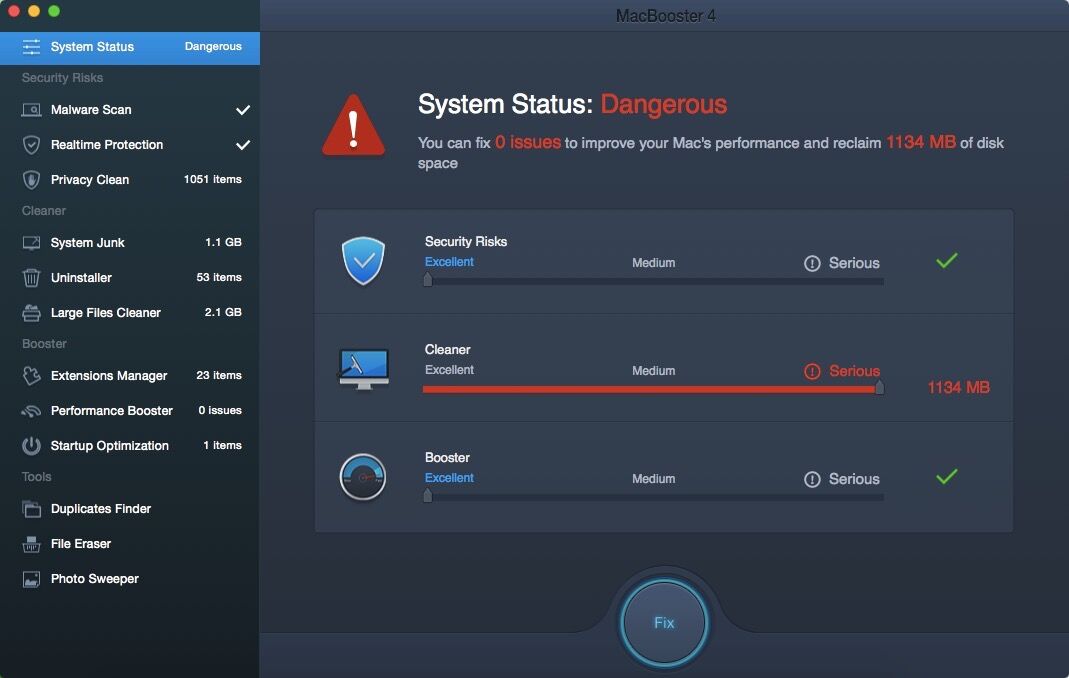This screenshot has height=678, width=1069.
Task: Click the '0 issues' Performance Booster count
Action: tap(220, 411)
